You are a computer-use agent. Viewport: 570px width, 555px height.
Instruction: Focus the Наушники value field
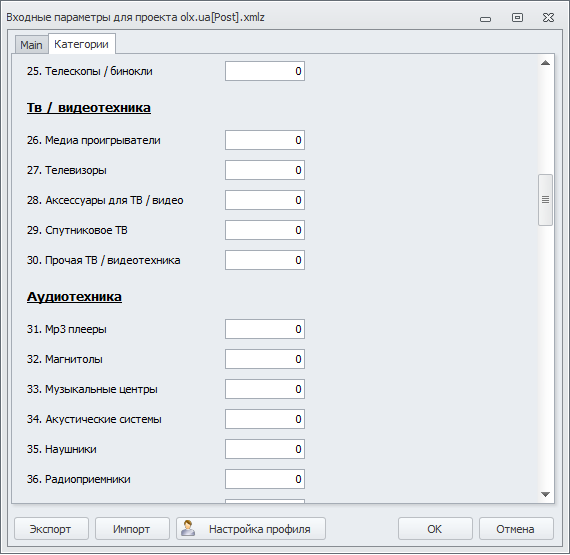click(x=265, y=449)
